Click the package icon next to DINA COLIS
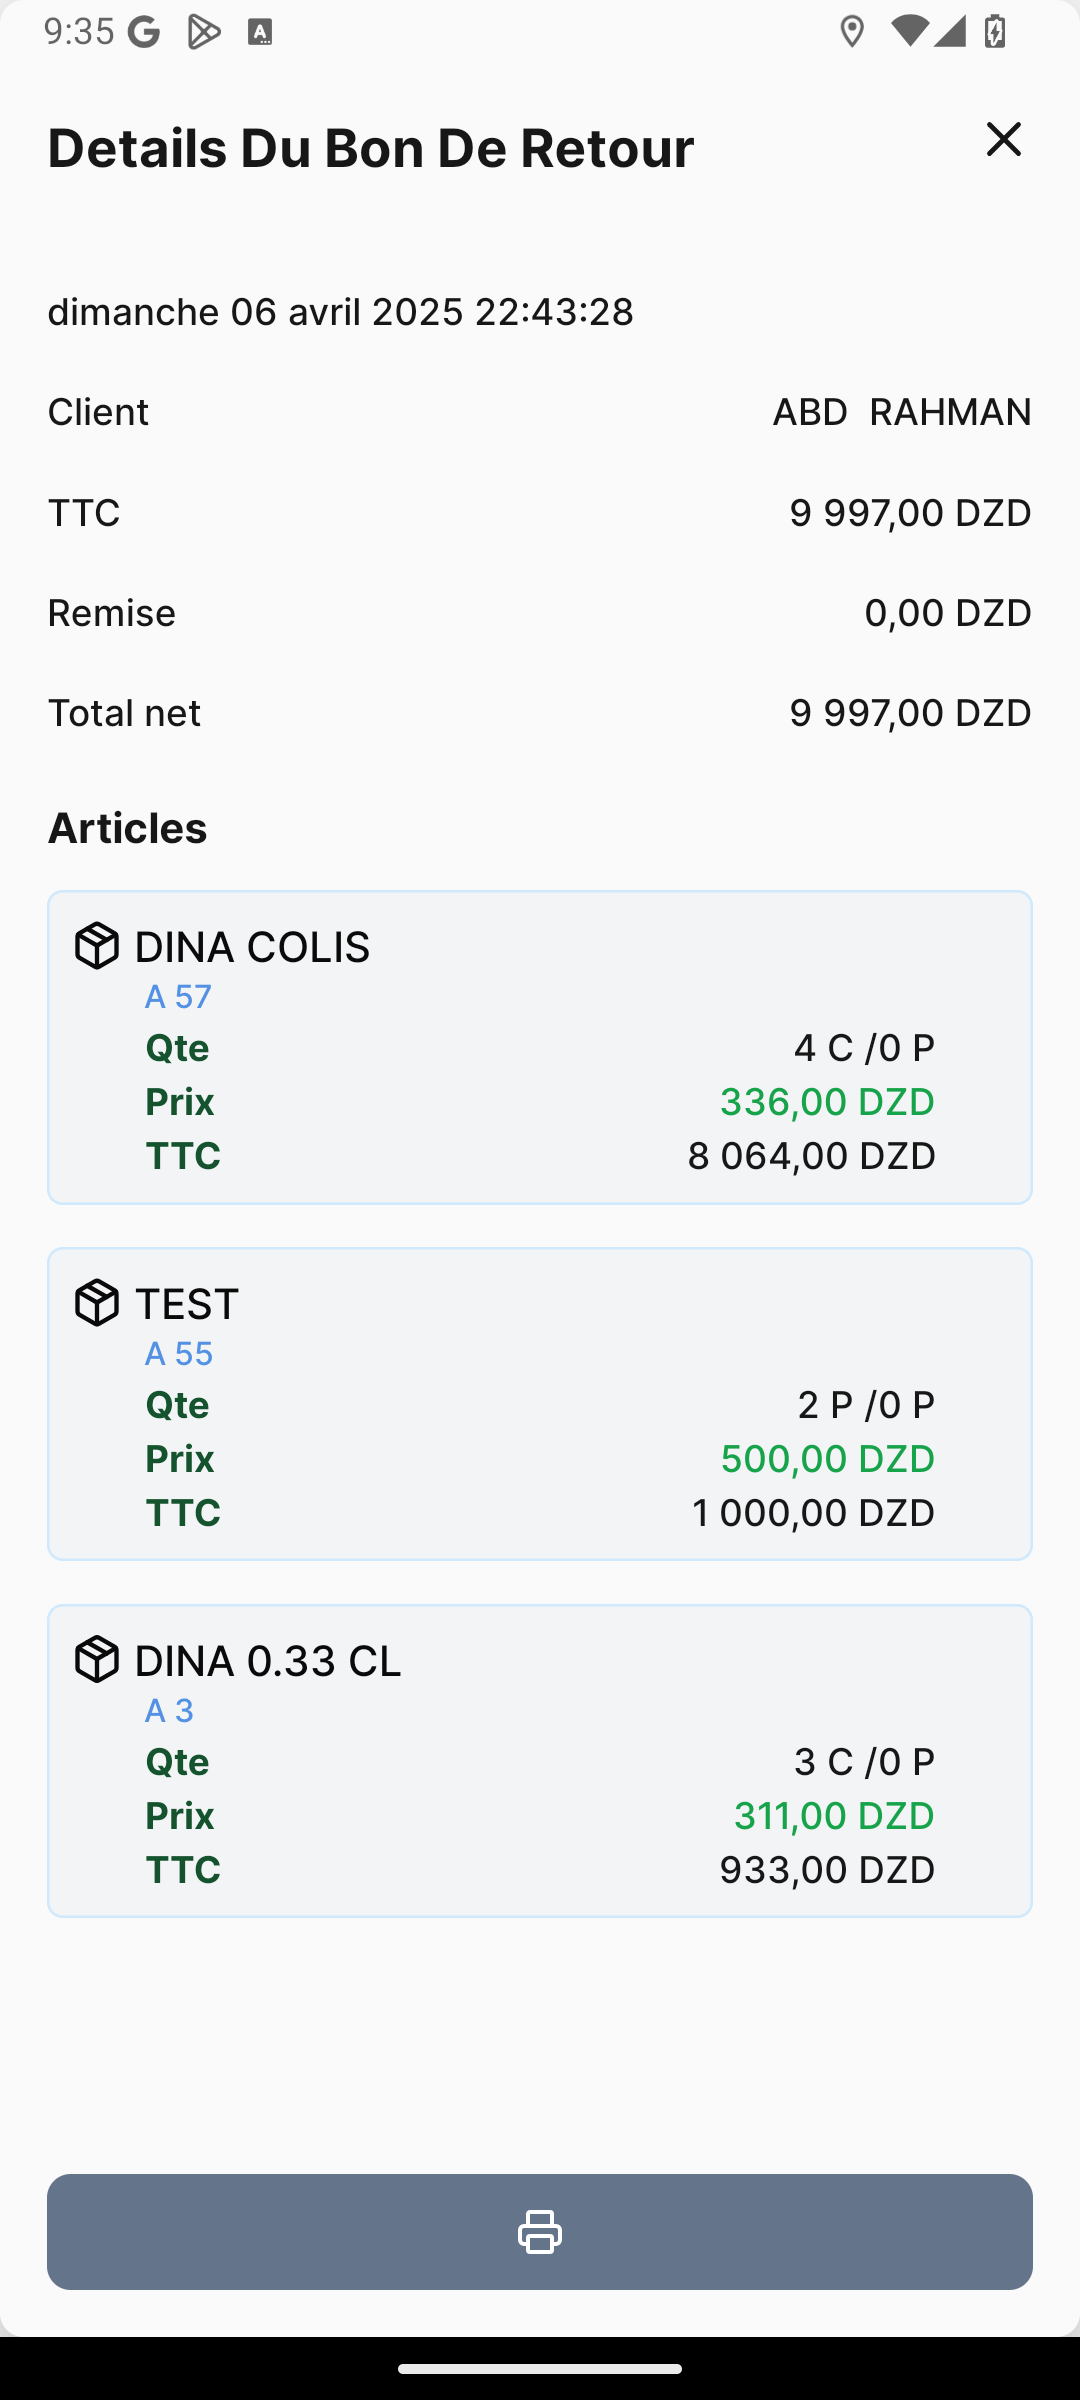 (97, 946)
